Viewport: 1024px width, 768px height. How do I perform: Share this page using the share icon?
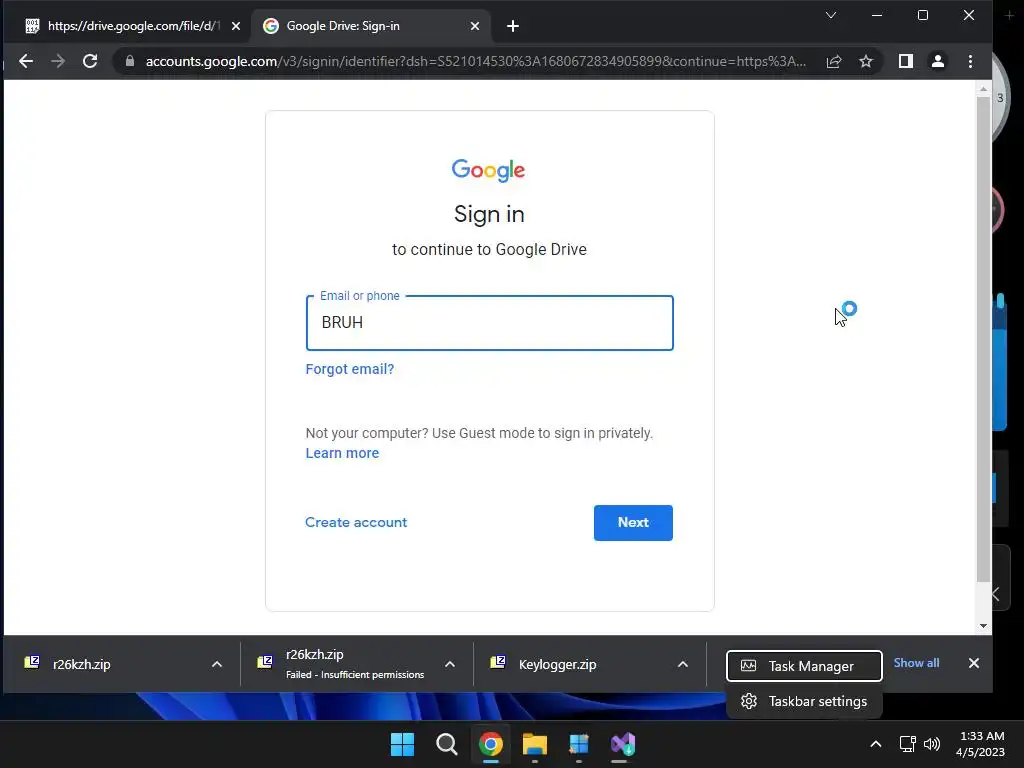[x=834, y=61]
